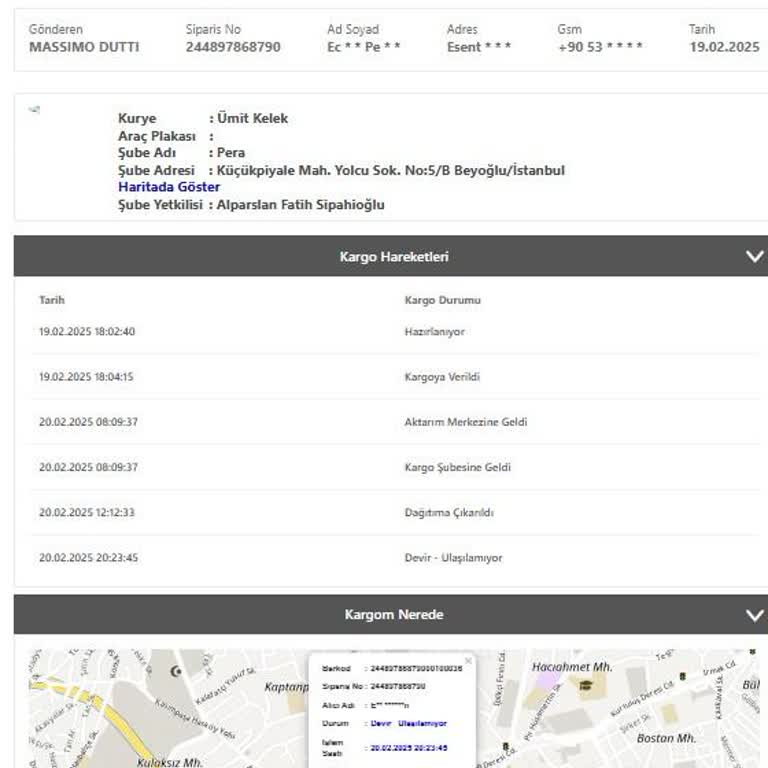Click the Şube Yetkilisi label
Viewport: 768px width, 768px height.
160,205
